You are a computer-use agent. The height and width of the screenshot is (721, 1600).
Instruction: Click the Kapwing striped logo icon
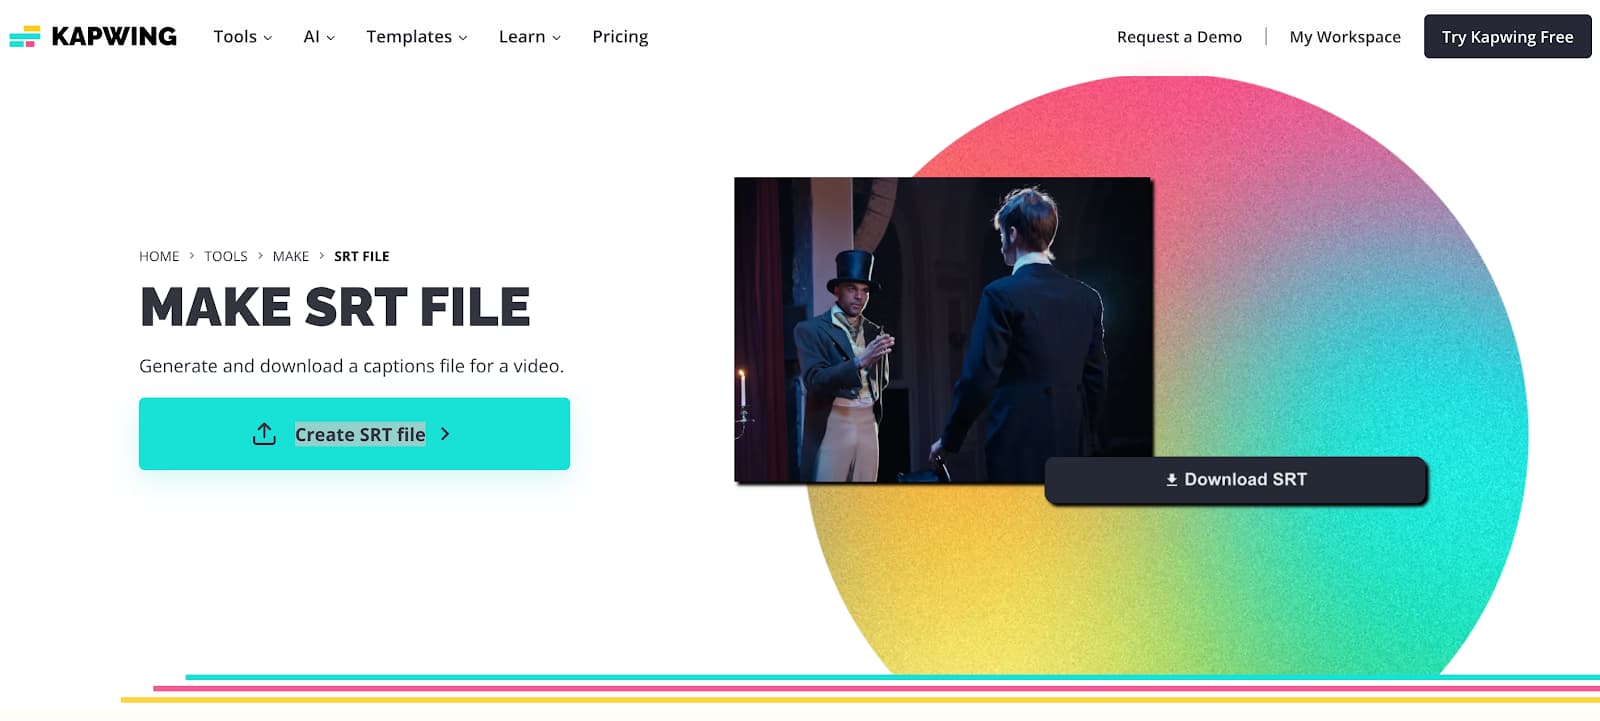point(25,36)
